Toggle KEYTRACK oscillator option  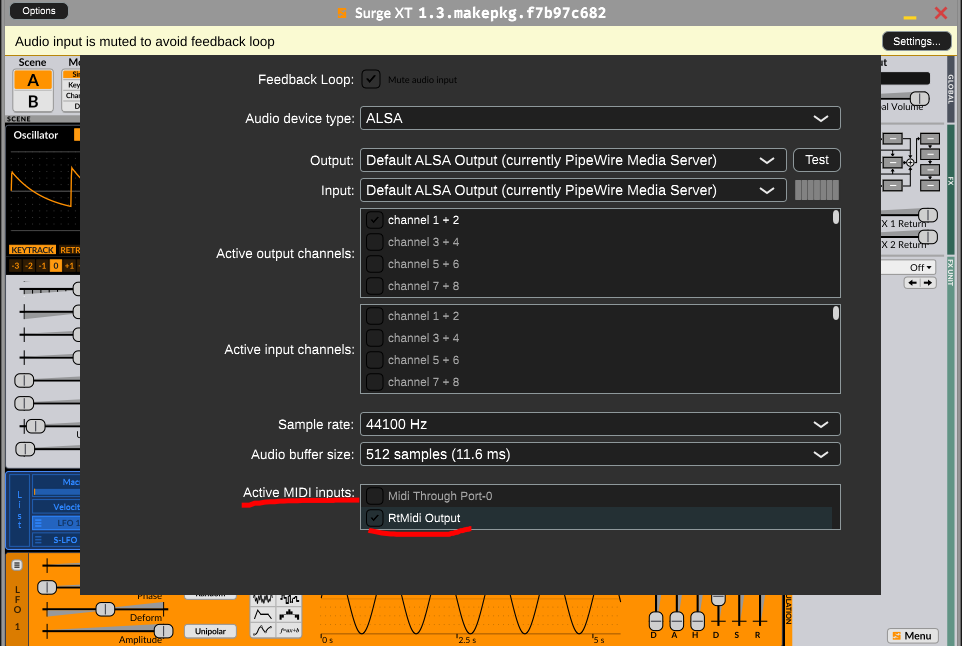(33, 250)
